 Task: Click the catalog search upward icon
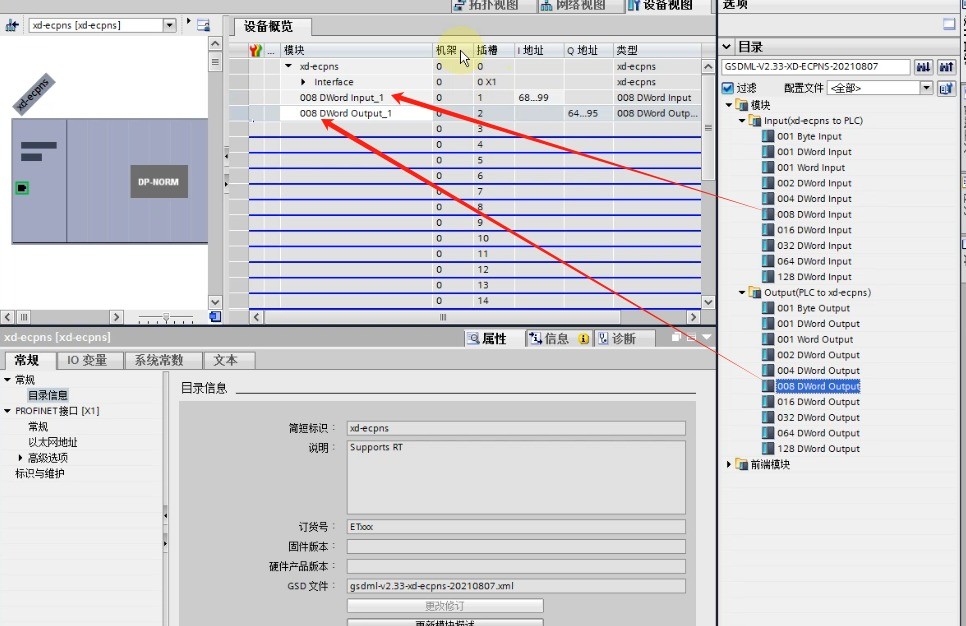pyautogui.click(x=946, y=67)
